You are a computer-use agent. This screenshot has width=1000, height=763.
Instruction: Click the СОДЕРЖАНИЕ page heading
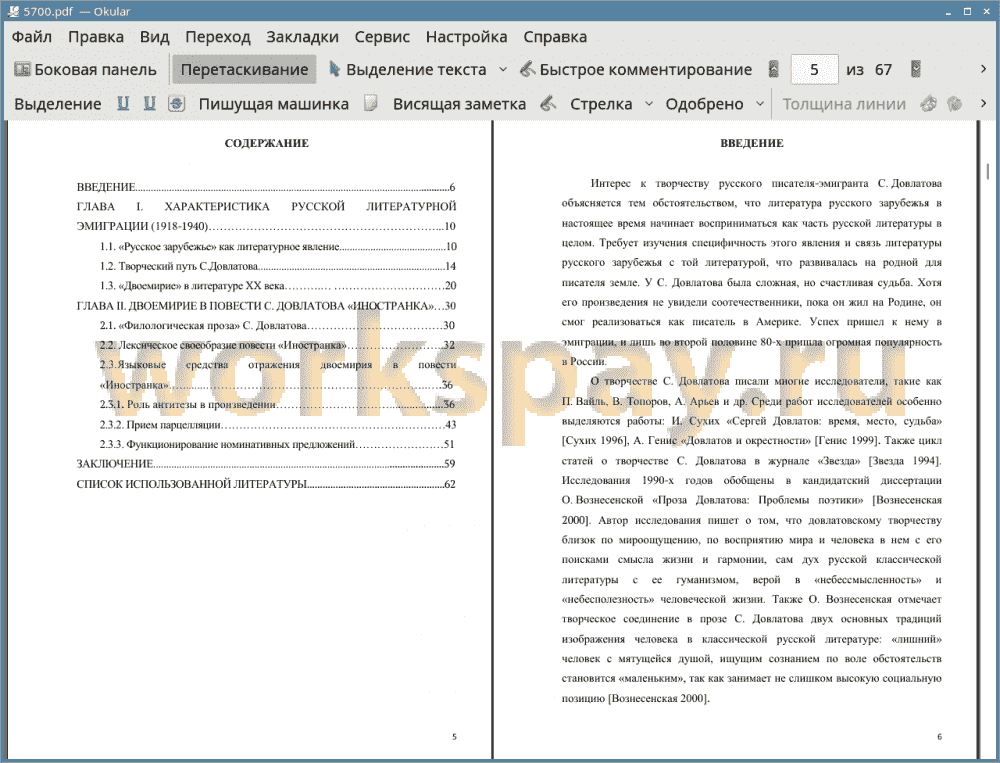tap(267, 143)
